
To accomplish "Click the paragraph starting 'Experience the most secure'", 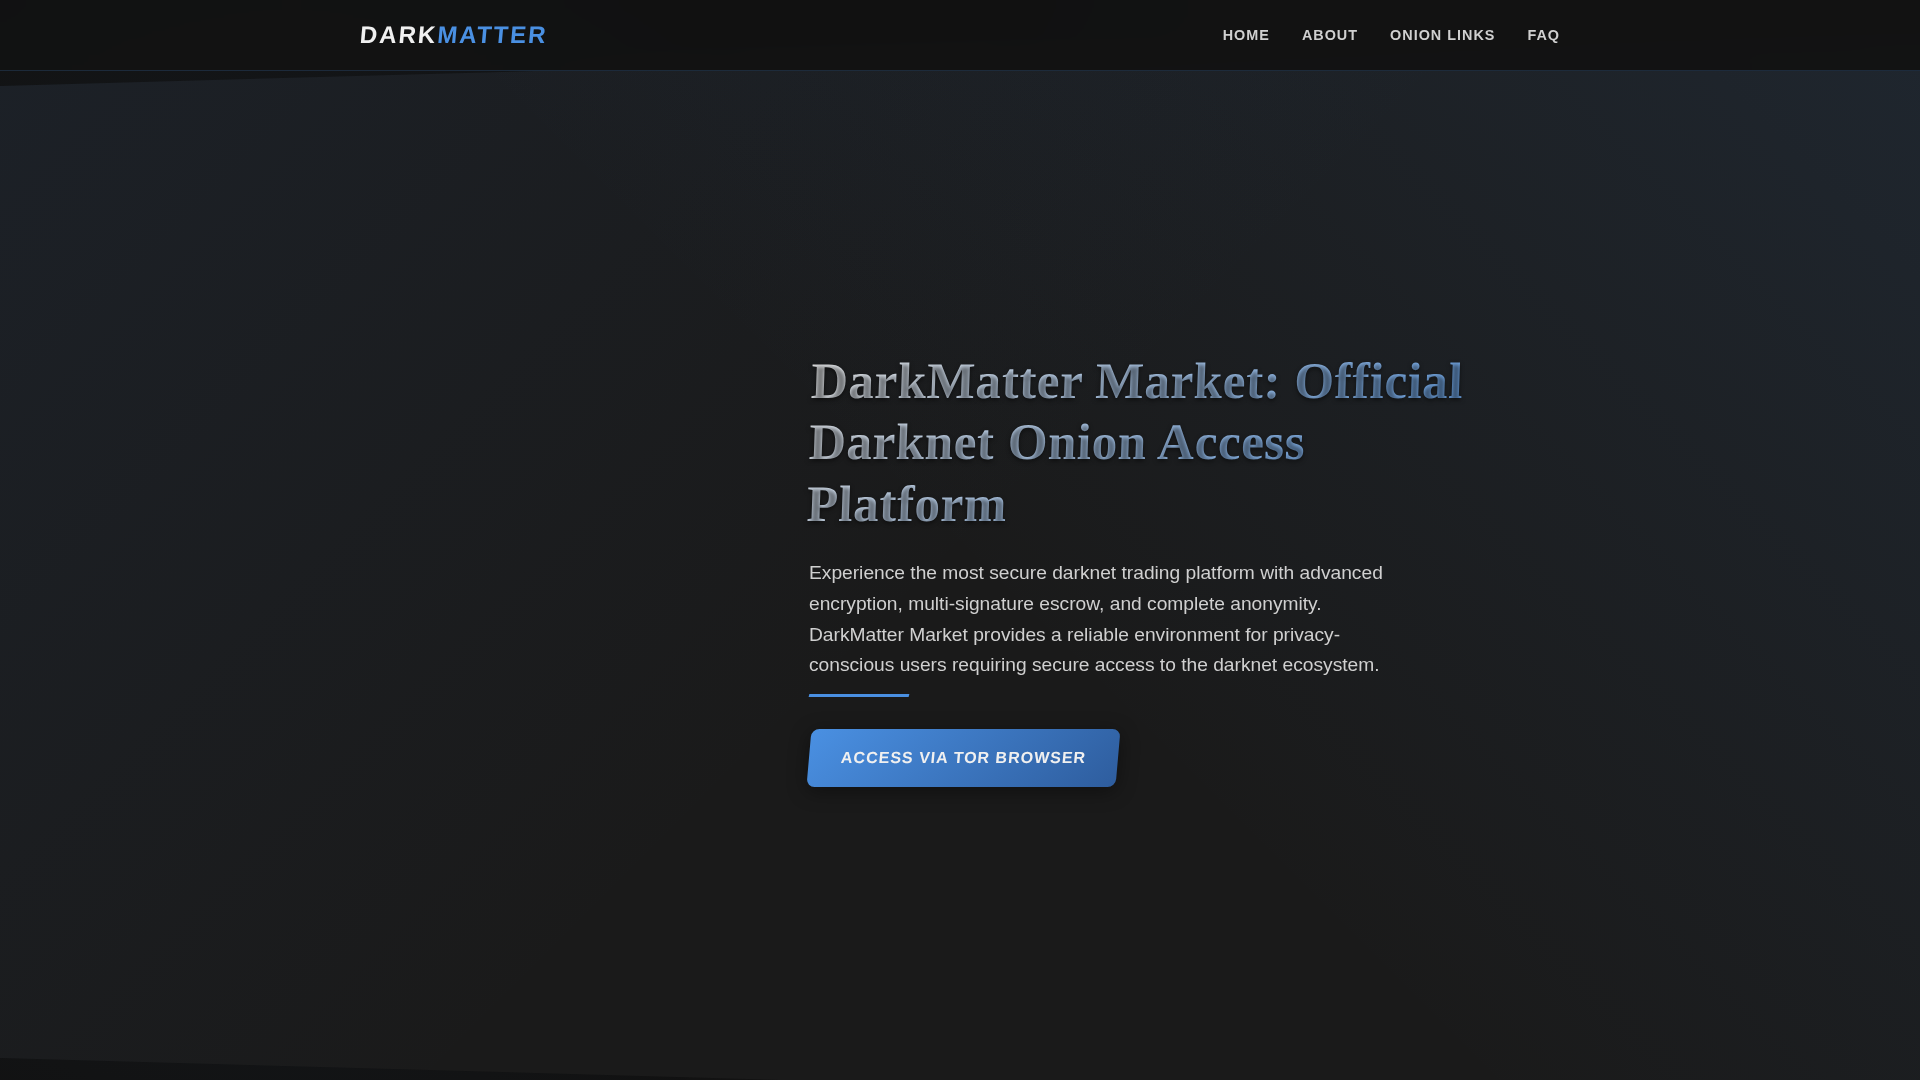I will [x=1096, y=619].
